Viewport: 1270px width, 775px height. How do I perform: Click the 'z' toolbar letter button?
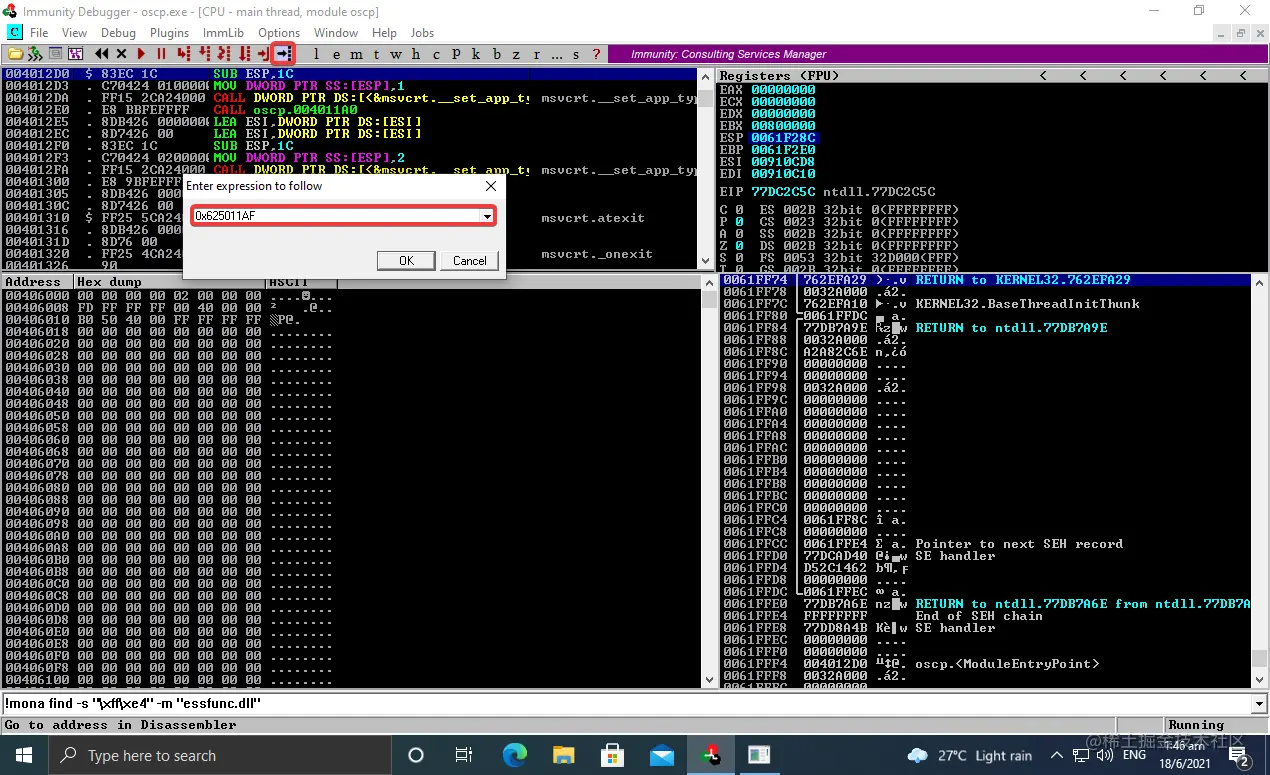(516, 54)
